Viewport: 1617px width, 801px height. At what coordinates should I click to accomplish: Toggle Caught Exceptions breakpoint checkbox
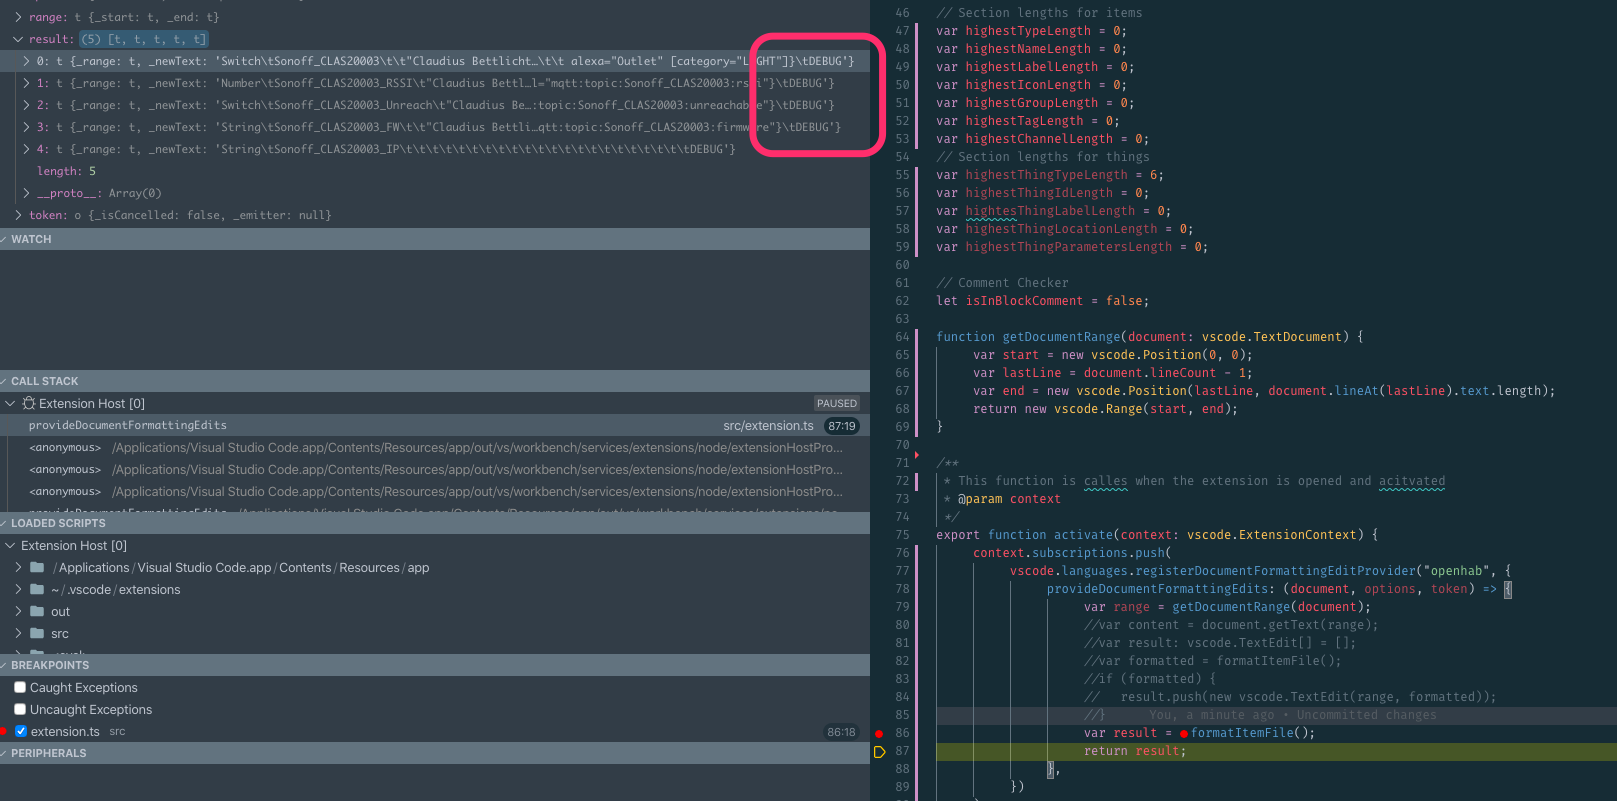coord(20,687)
